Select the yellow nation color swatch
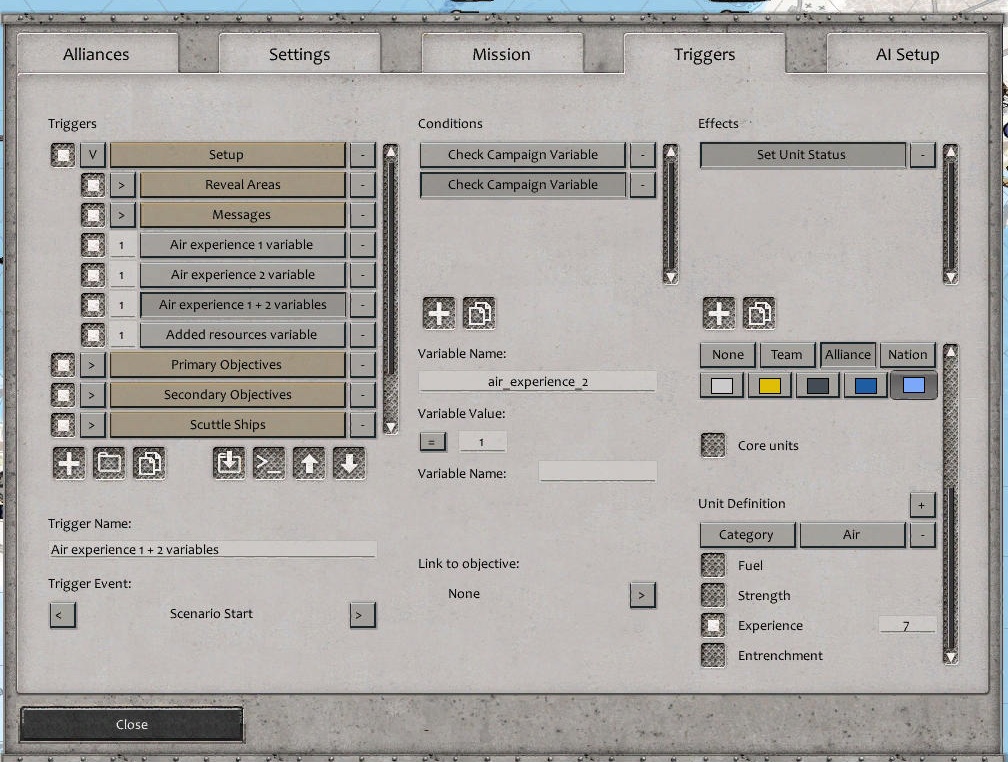Image resolution: width=1008 pixels, height=762 pixels. (x=769, y=384)
